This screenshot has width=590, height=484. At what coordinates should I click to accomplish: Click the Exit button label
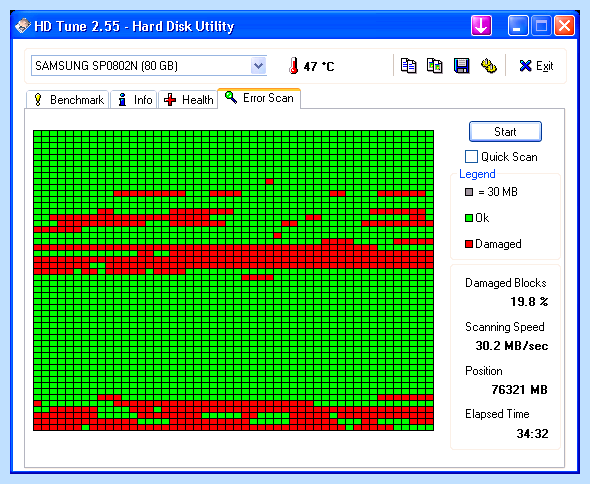(544, 66)
